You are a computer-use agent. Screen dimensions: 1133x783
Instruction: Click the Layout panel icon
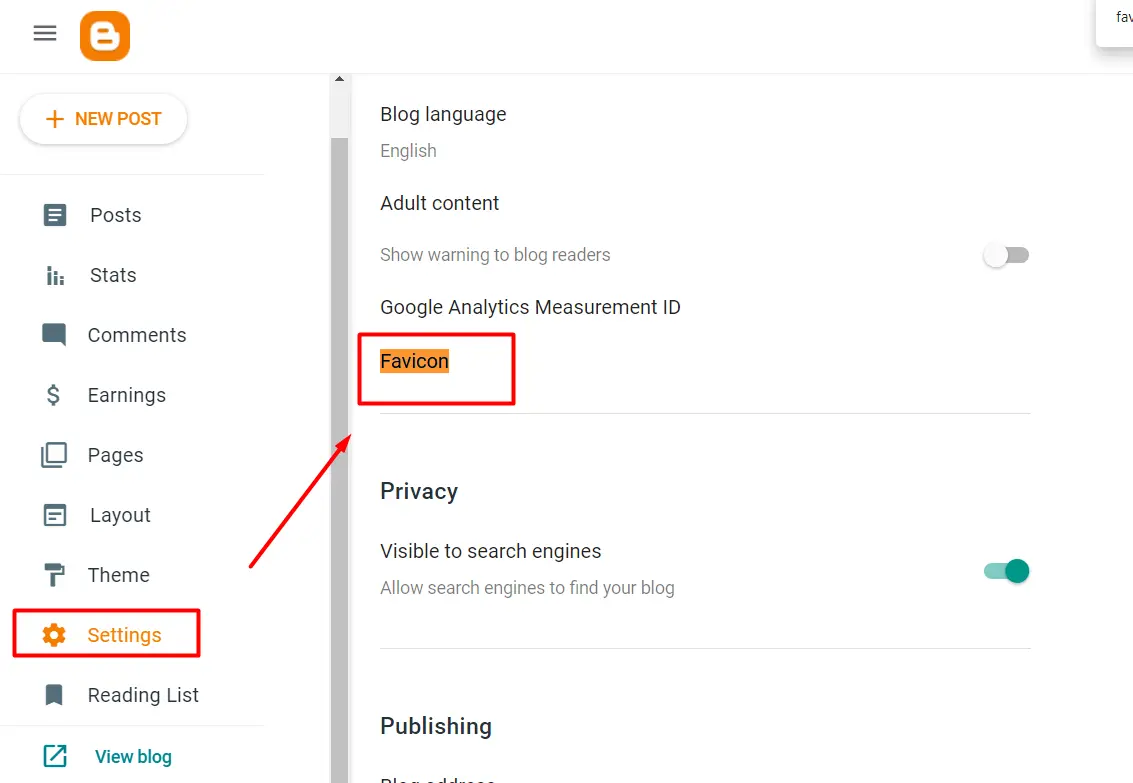pyautogui.click(x=55, y=515)
